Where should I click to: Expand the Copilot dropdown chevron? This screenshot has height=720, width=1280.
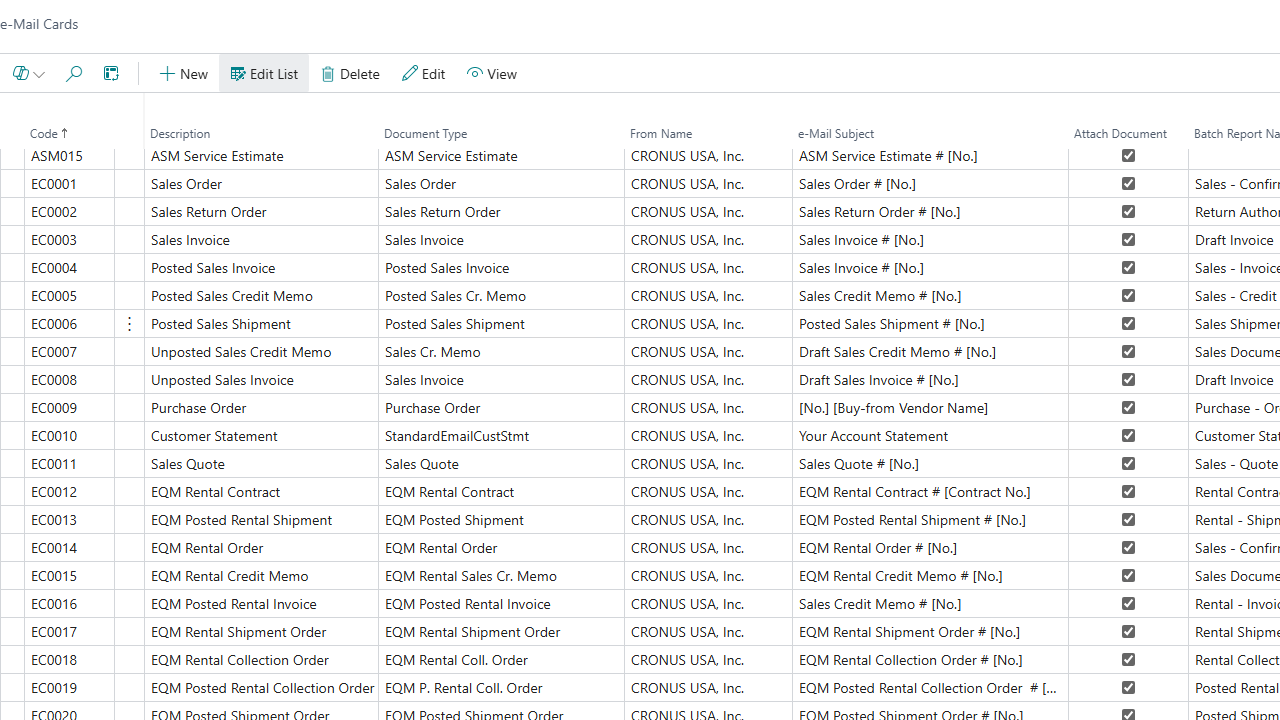click(39, 75)
